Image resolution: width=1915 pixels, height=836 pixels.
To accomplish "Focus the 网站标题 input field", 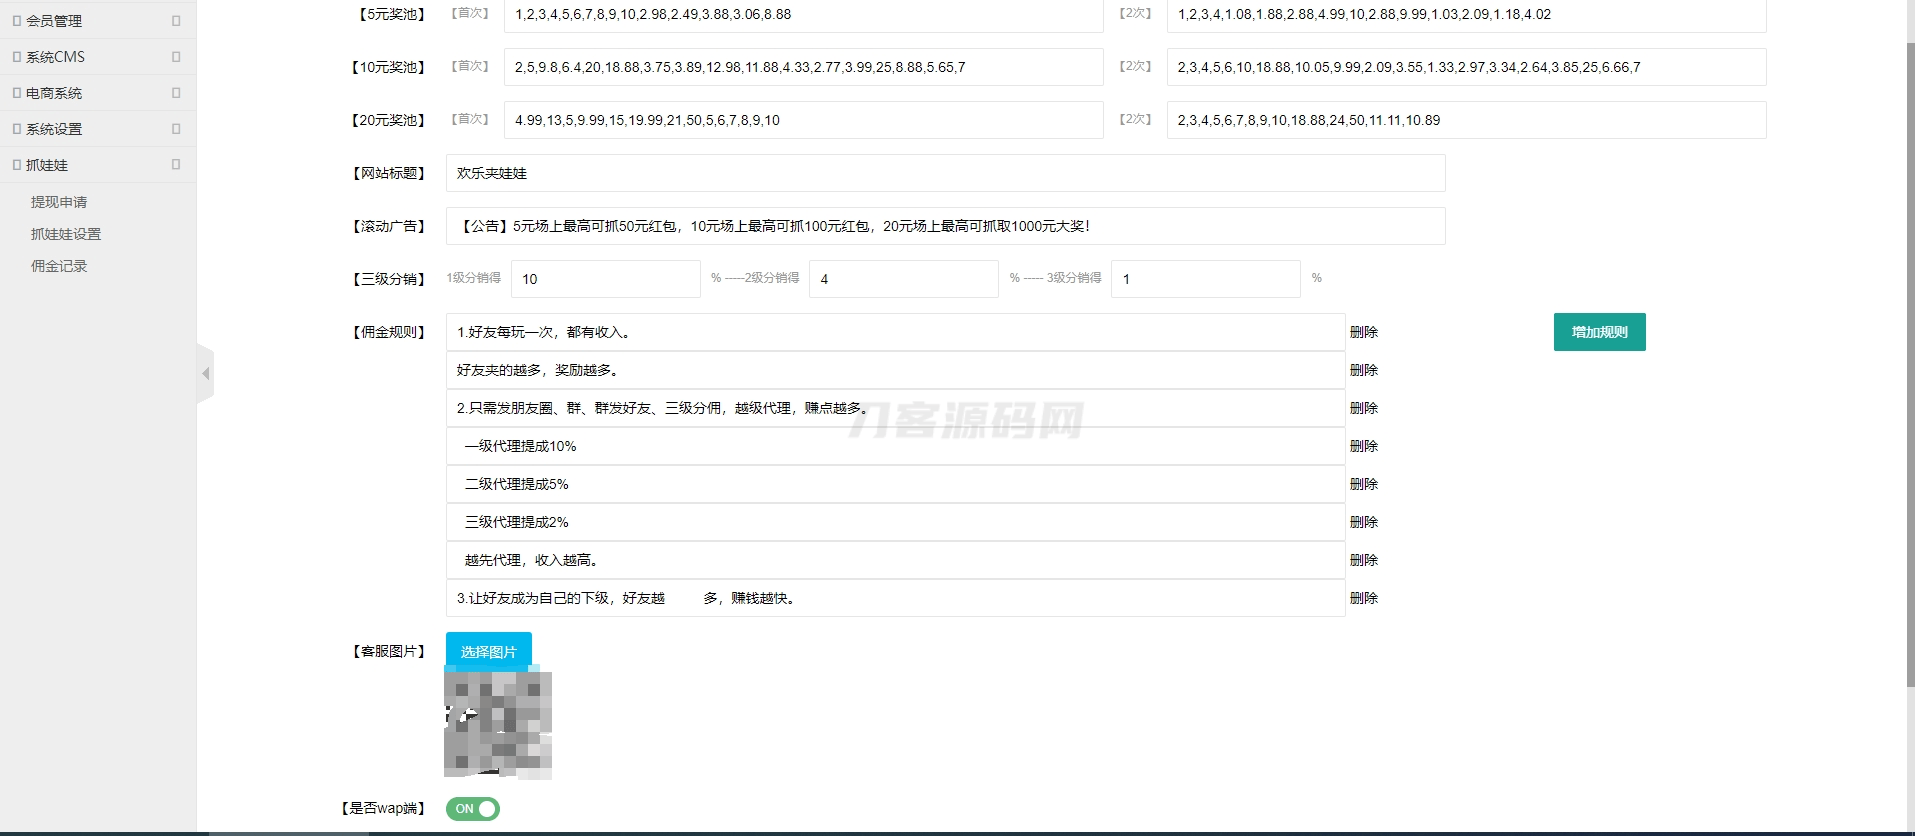I will click(945, 173).
